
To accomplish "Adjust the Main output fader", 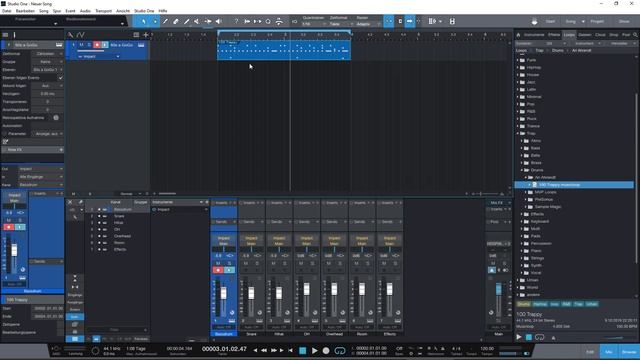I will pos(499,289).
